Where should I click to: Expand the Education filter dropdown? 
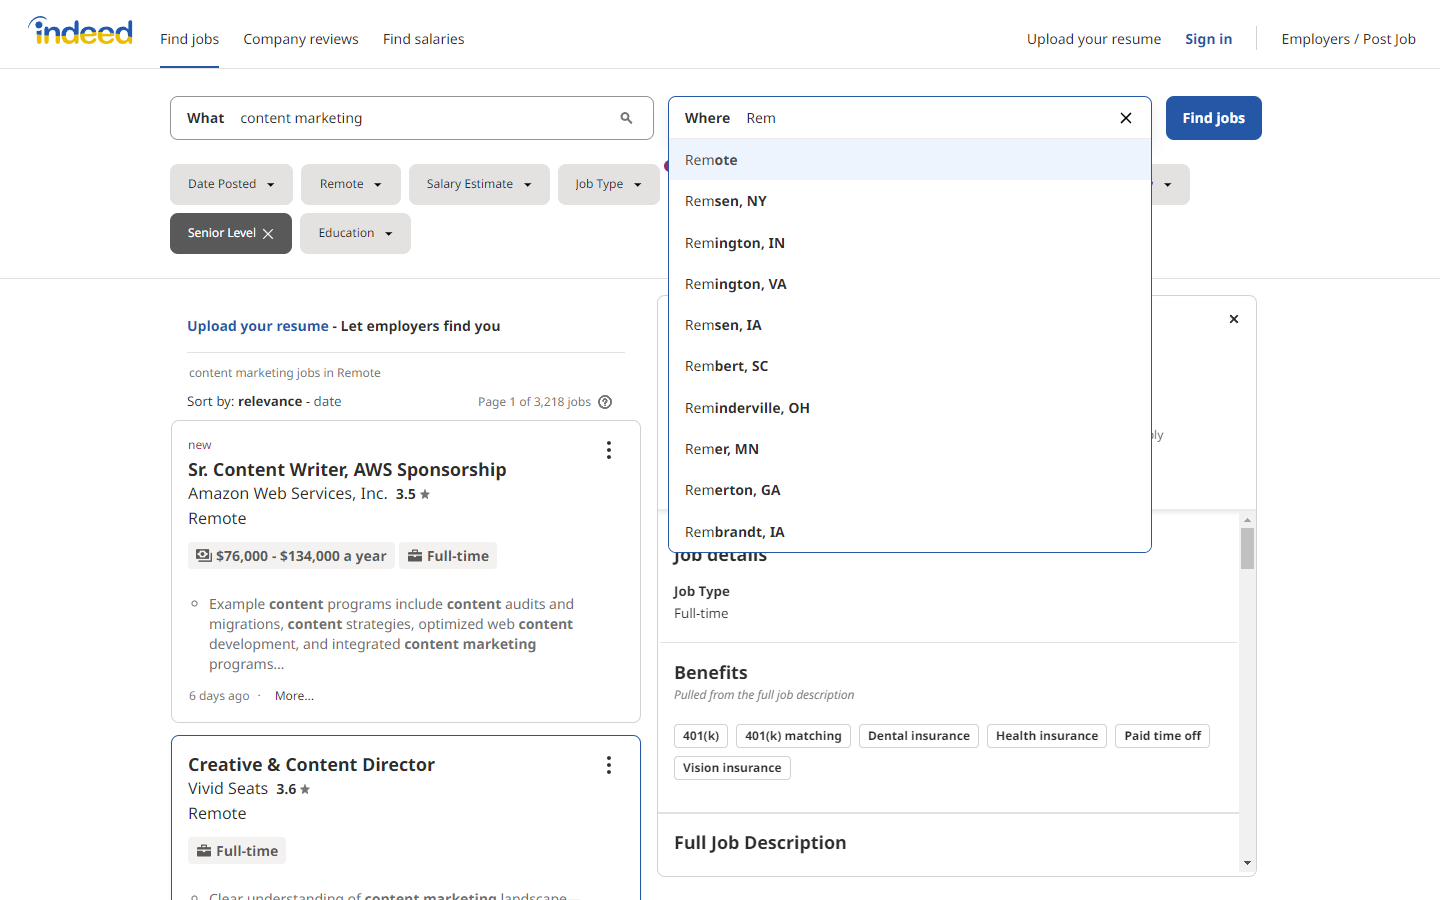click(x=355, y=233)
